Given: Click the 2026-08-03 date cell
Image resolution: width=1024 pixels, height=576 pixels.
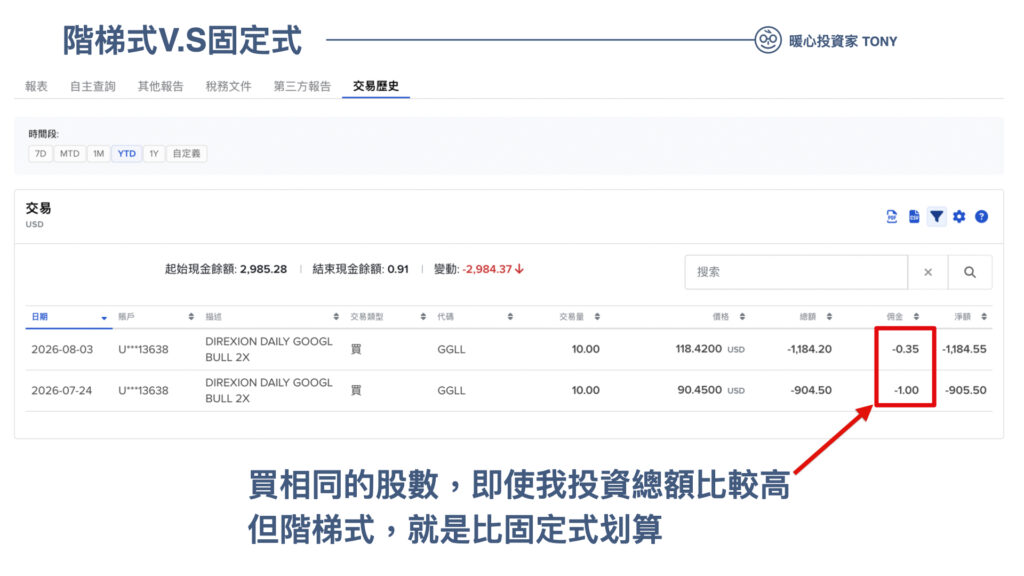Looking at the screenshot, I should (x=62, y=349).
